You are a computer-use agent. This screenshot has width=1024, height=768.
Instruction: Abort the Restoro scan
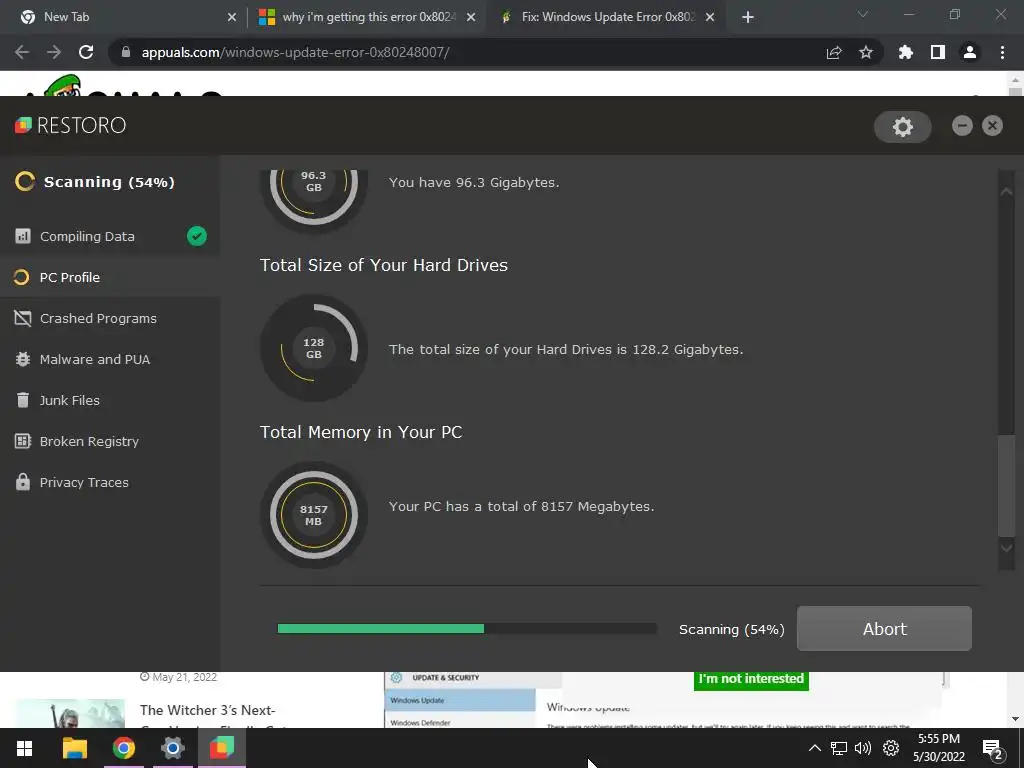[884, 628]
